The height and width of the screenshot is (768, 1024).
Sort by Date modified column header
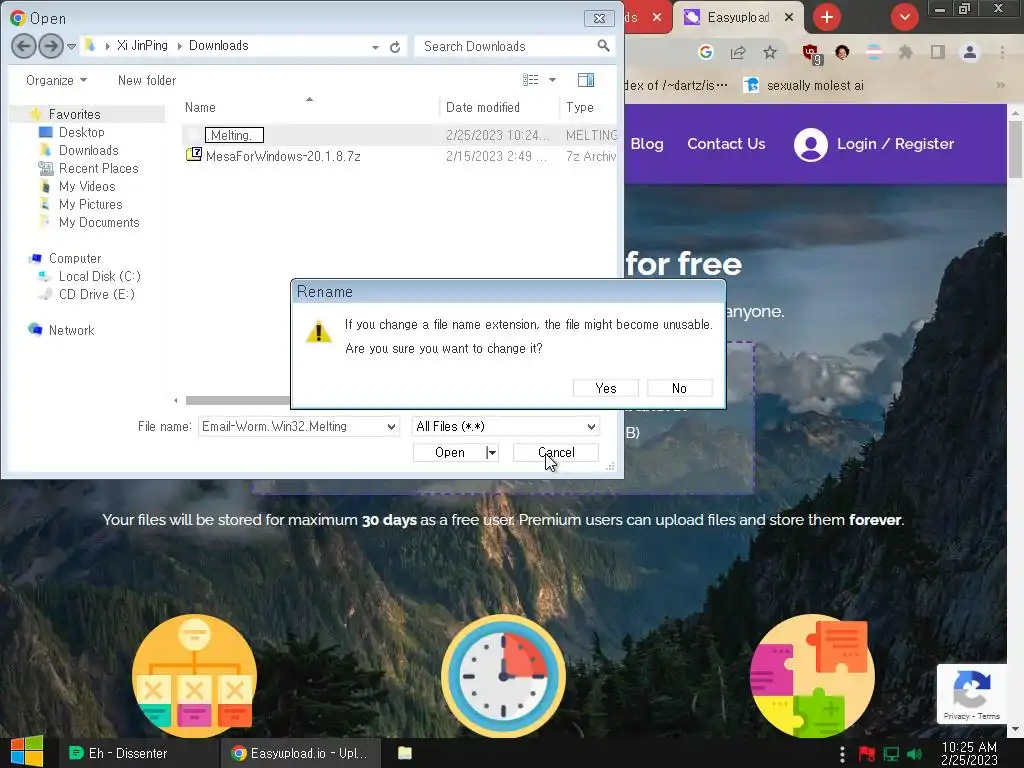[x=483, y=107]
